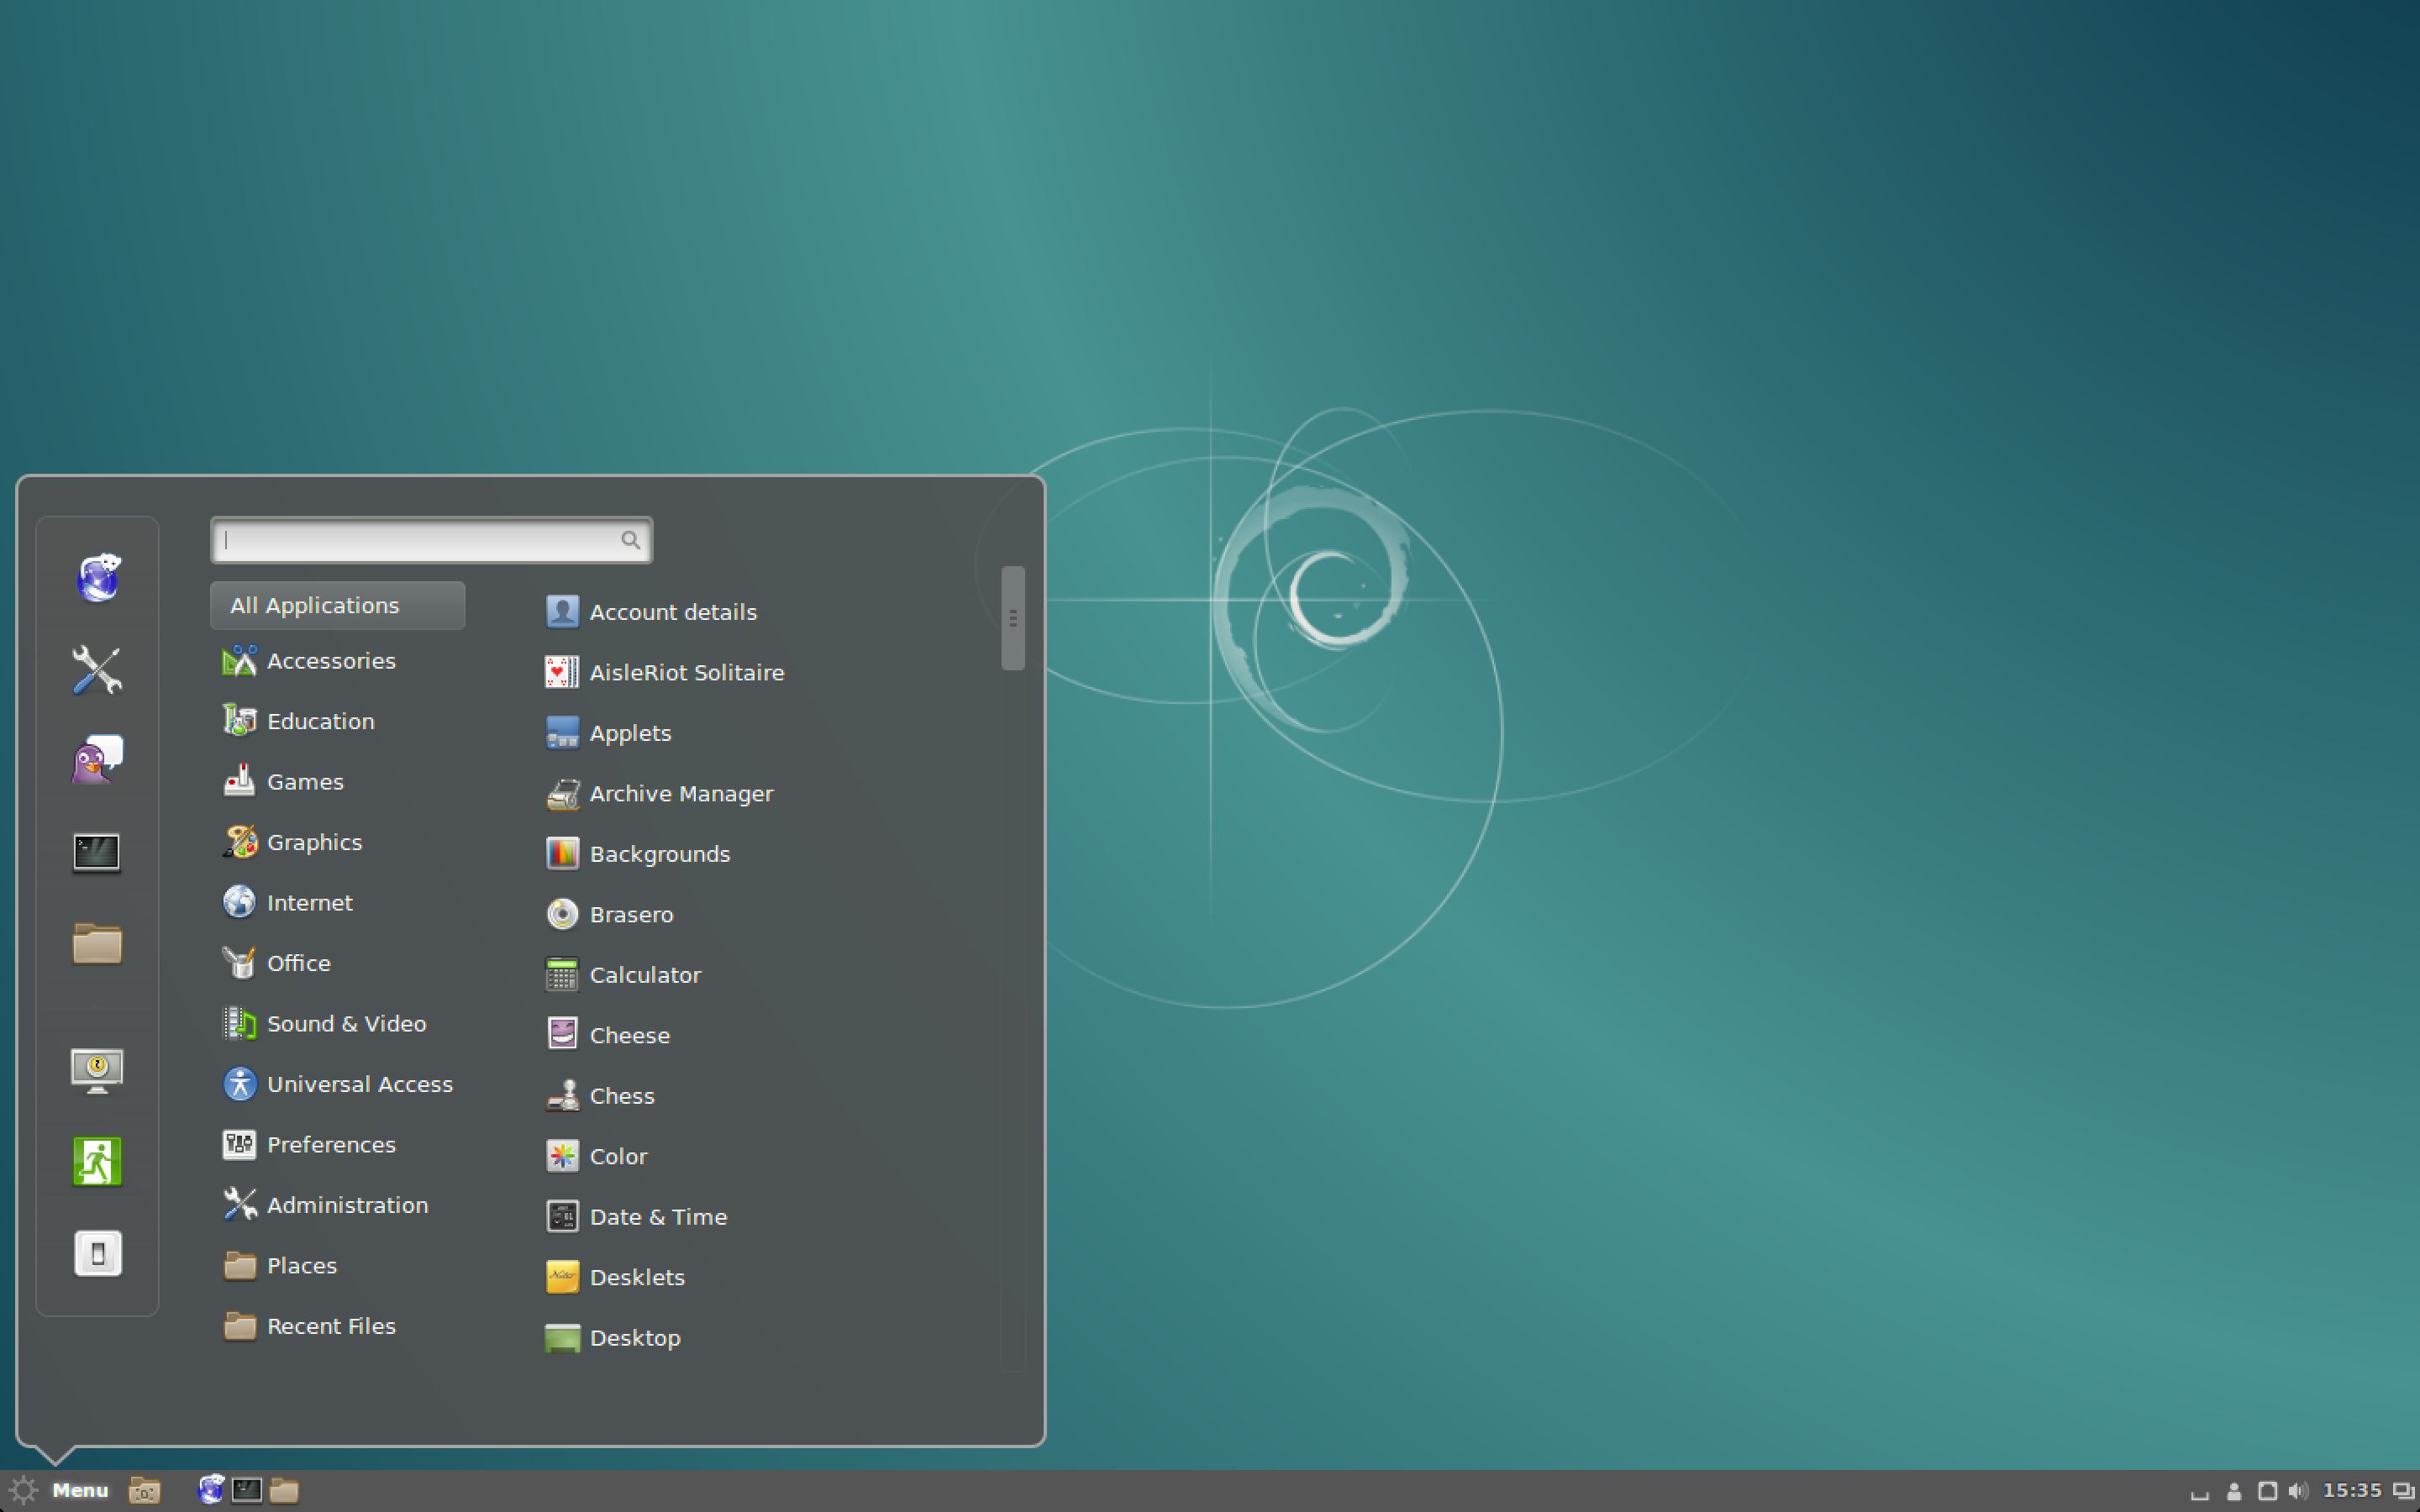Open the Accessories category
Viewport: 2420px width, 1512px height.
pyautogui.click(x=331, y=660)
